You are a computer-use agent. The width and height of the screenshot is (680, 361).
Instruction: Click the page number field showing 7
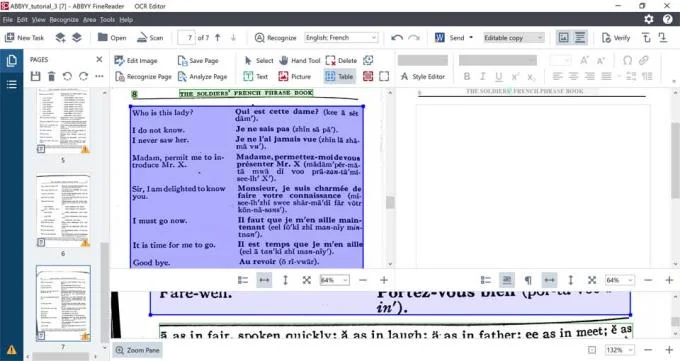click(186, 38)
